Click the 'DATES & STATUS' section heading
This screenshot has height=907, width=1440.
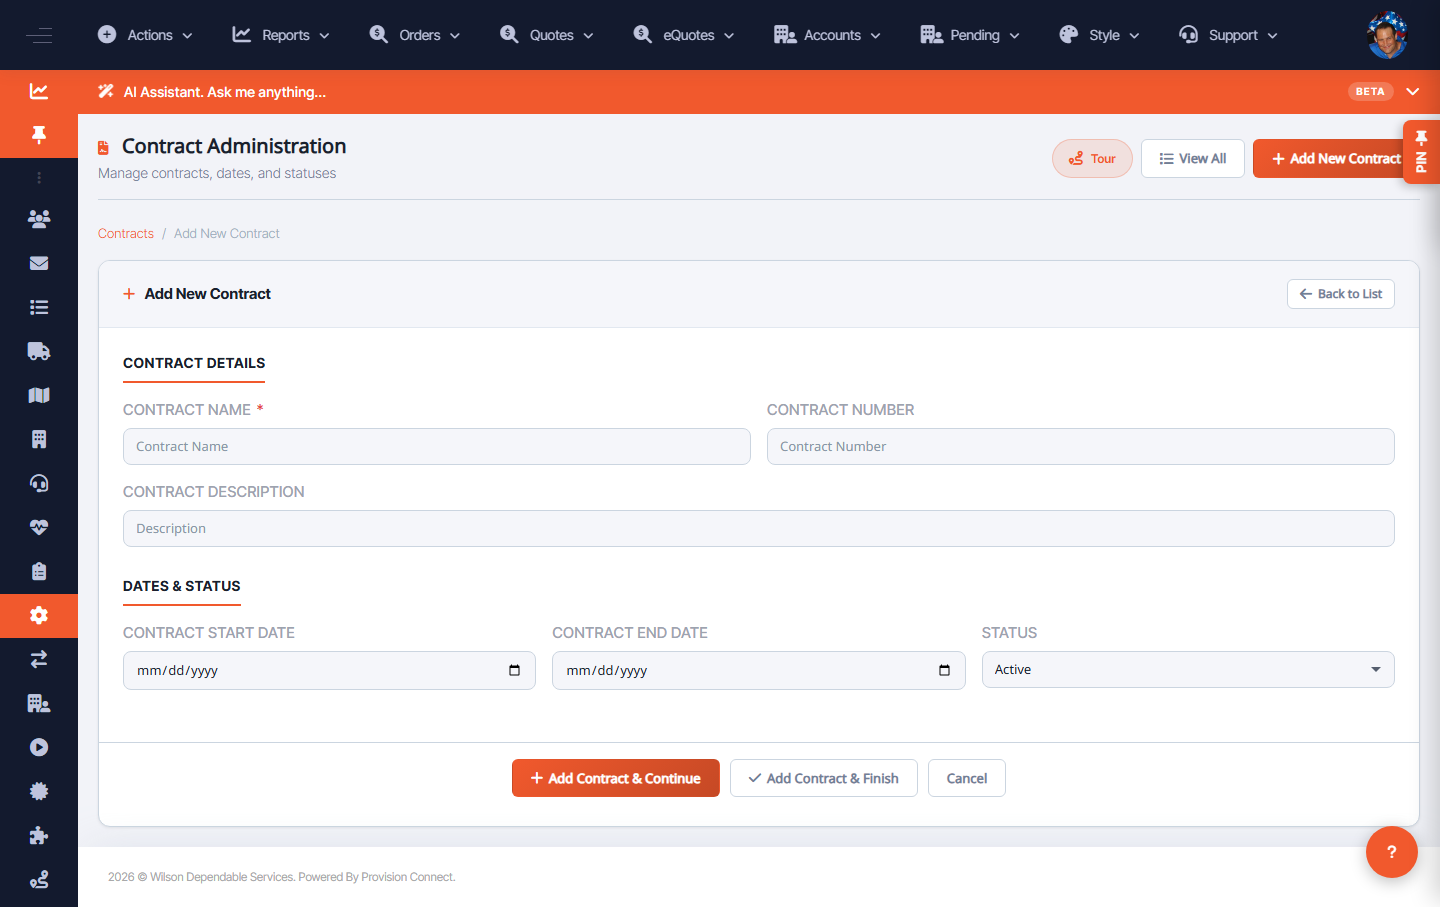click(182, 586)
